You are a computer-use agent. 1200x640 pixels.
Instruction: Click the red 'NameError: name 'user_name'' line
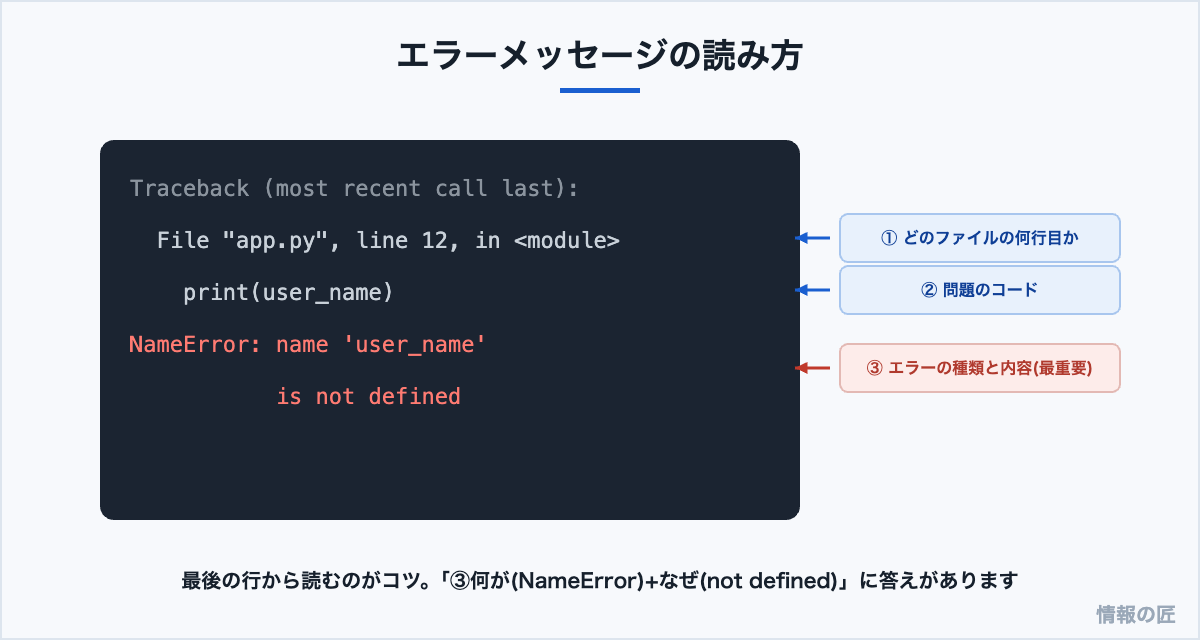coord(308,345)
